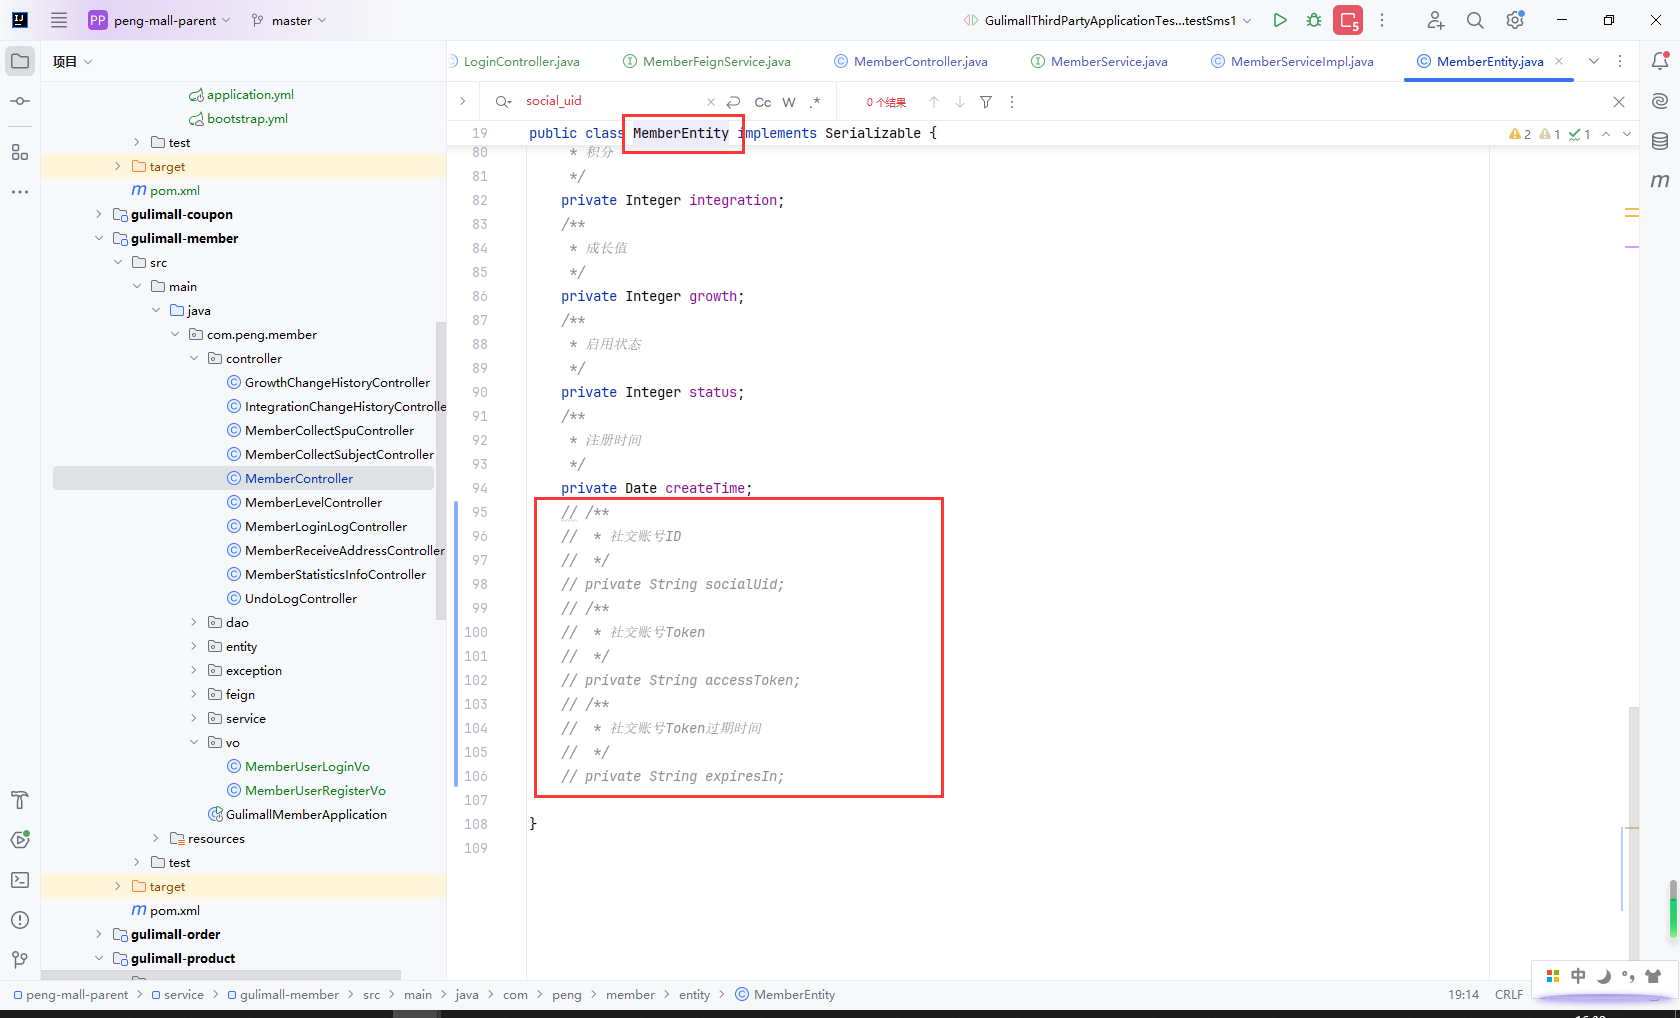Open search history dropdown
Viewport: 1680px width, 1018px height.
[x=503, y=102]
